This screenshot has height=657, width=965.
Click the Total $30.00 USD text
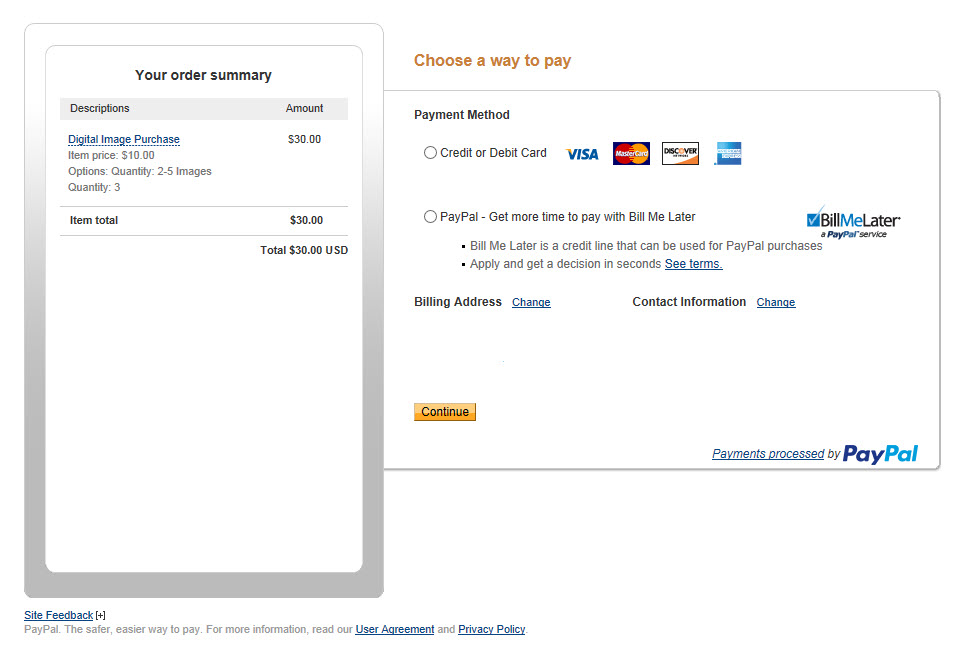coord(304,250)
